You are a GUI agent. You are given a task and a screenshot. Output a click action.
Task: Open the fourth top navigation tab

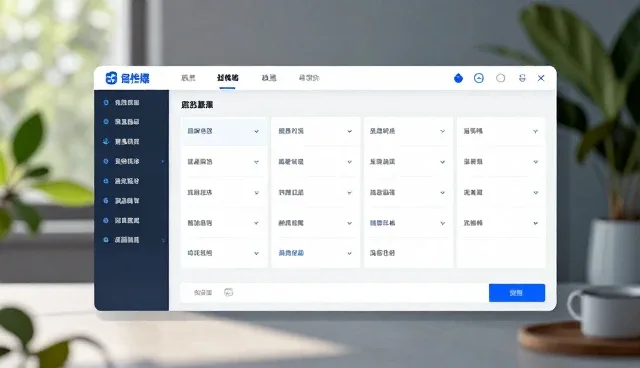click(309, 78)
